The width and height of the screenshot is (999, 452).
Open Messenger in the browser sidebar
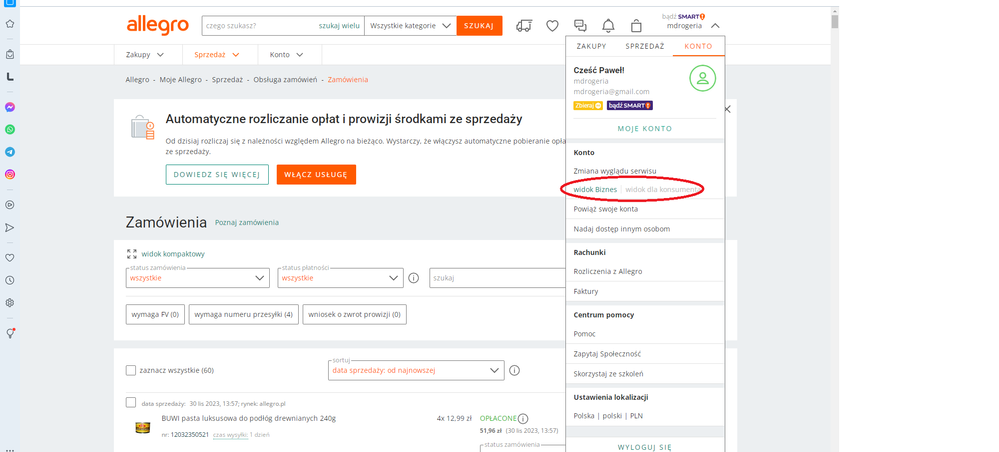click(x=10, y=107)
